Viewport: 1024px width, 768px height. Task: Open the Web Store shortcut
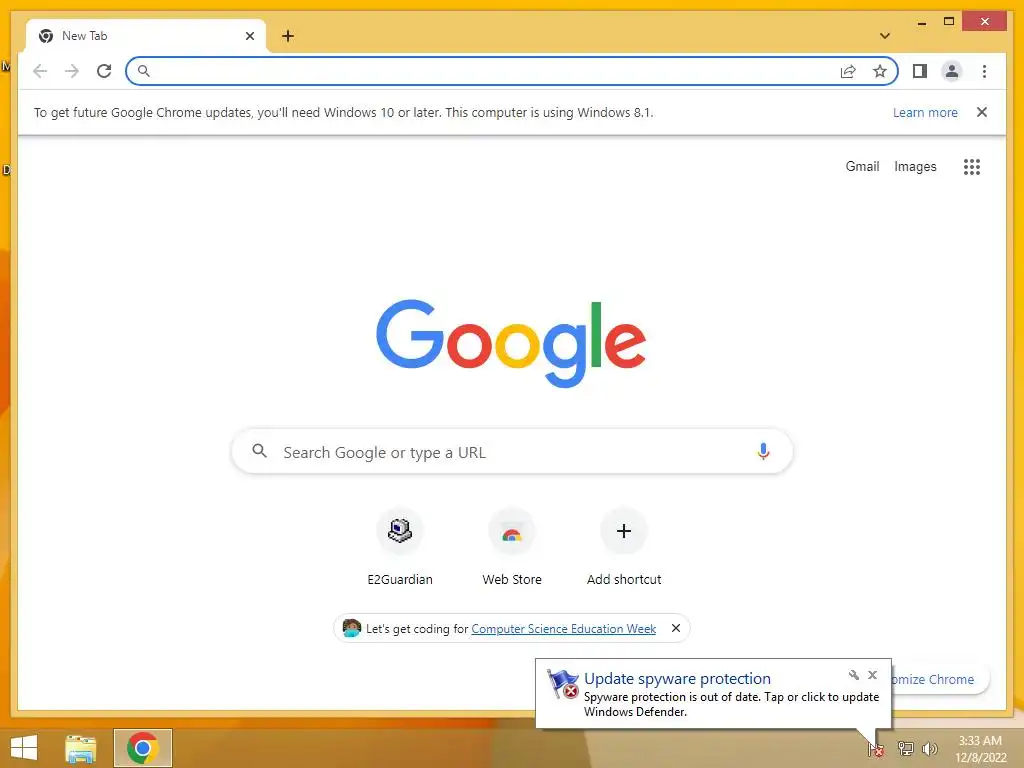pyautogui.click(x=512, y=547)
